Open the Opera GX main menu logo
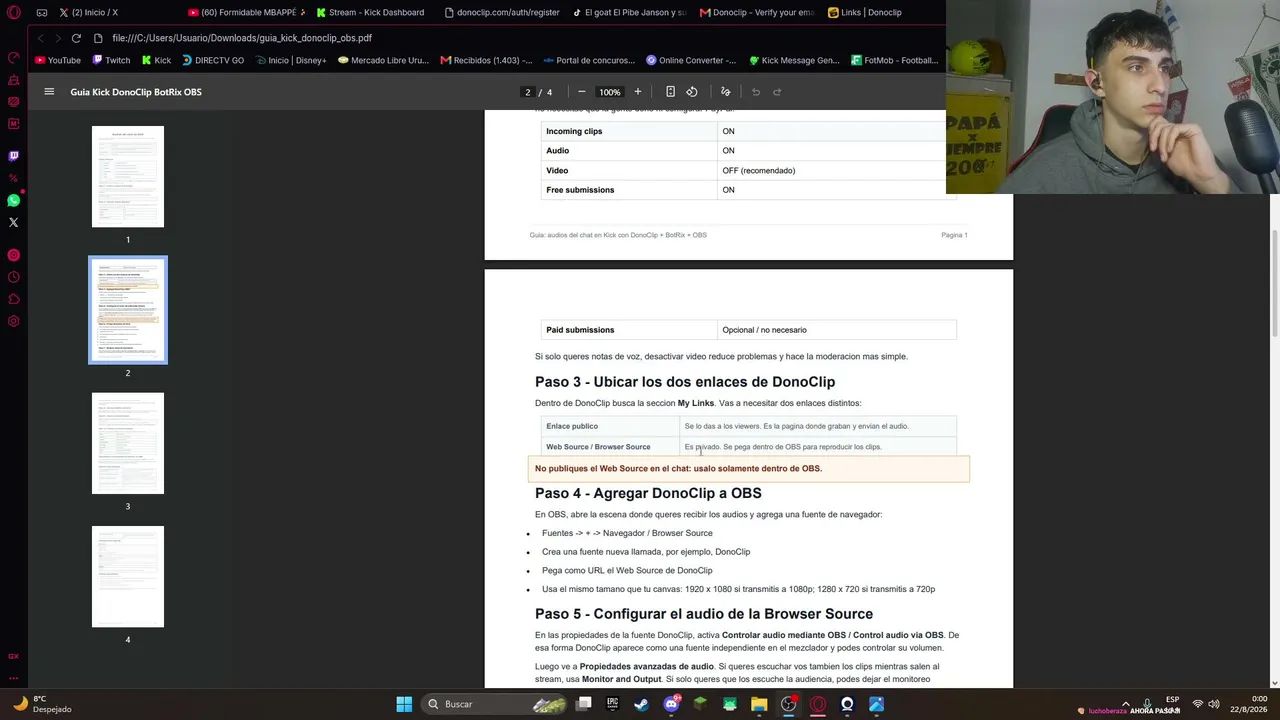This screenshot has height=720, width=1280. point(14,13)
